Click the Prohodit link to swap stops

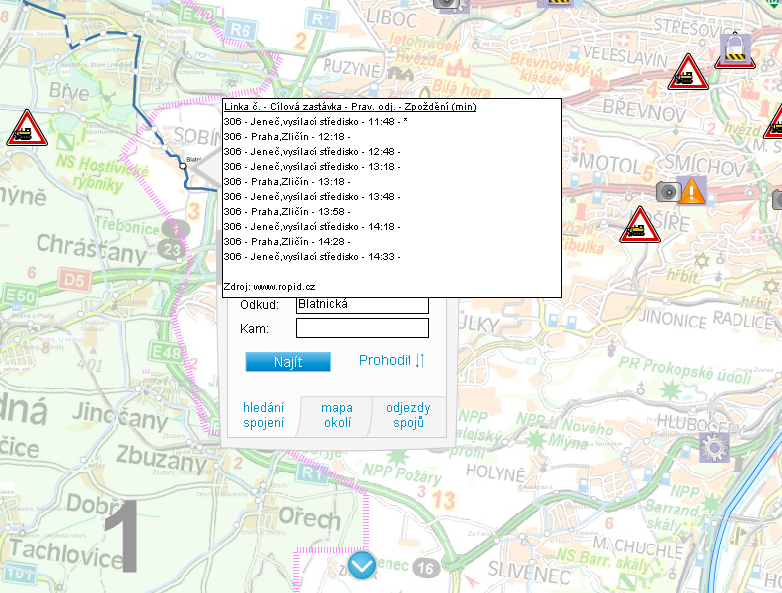384,361
